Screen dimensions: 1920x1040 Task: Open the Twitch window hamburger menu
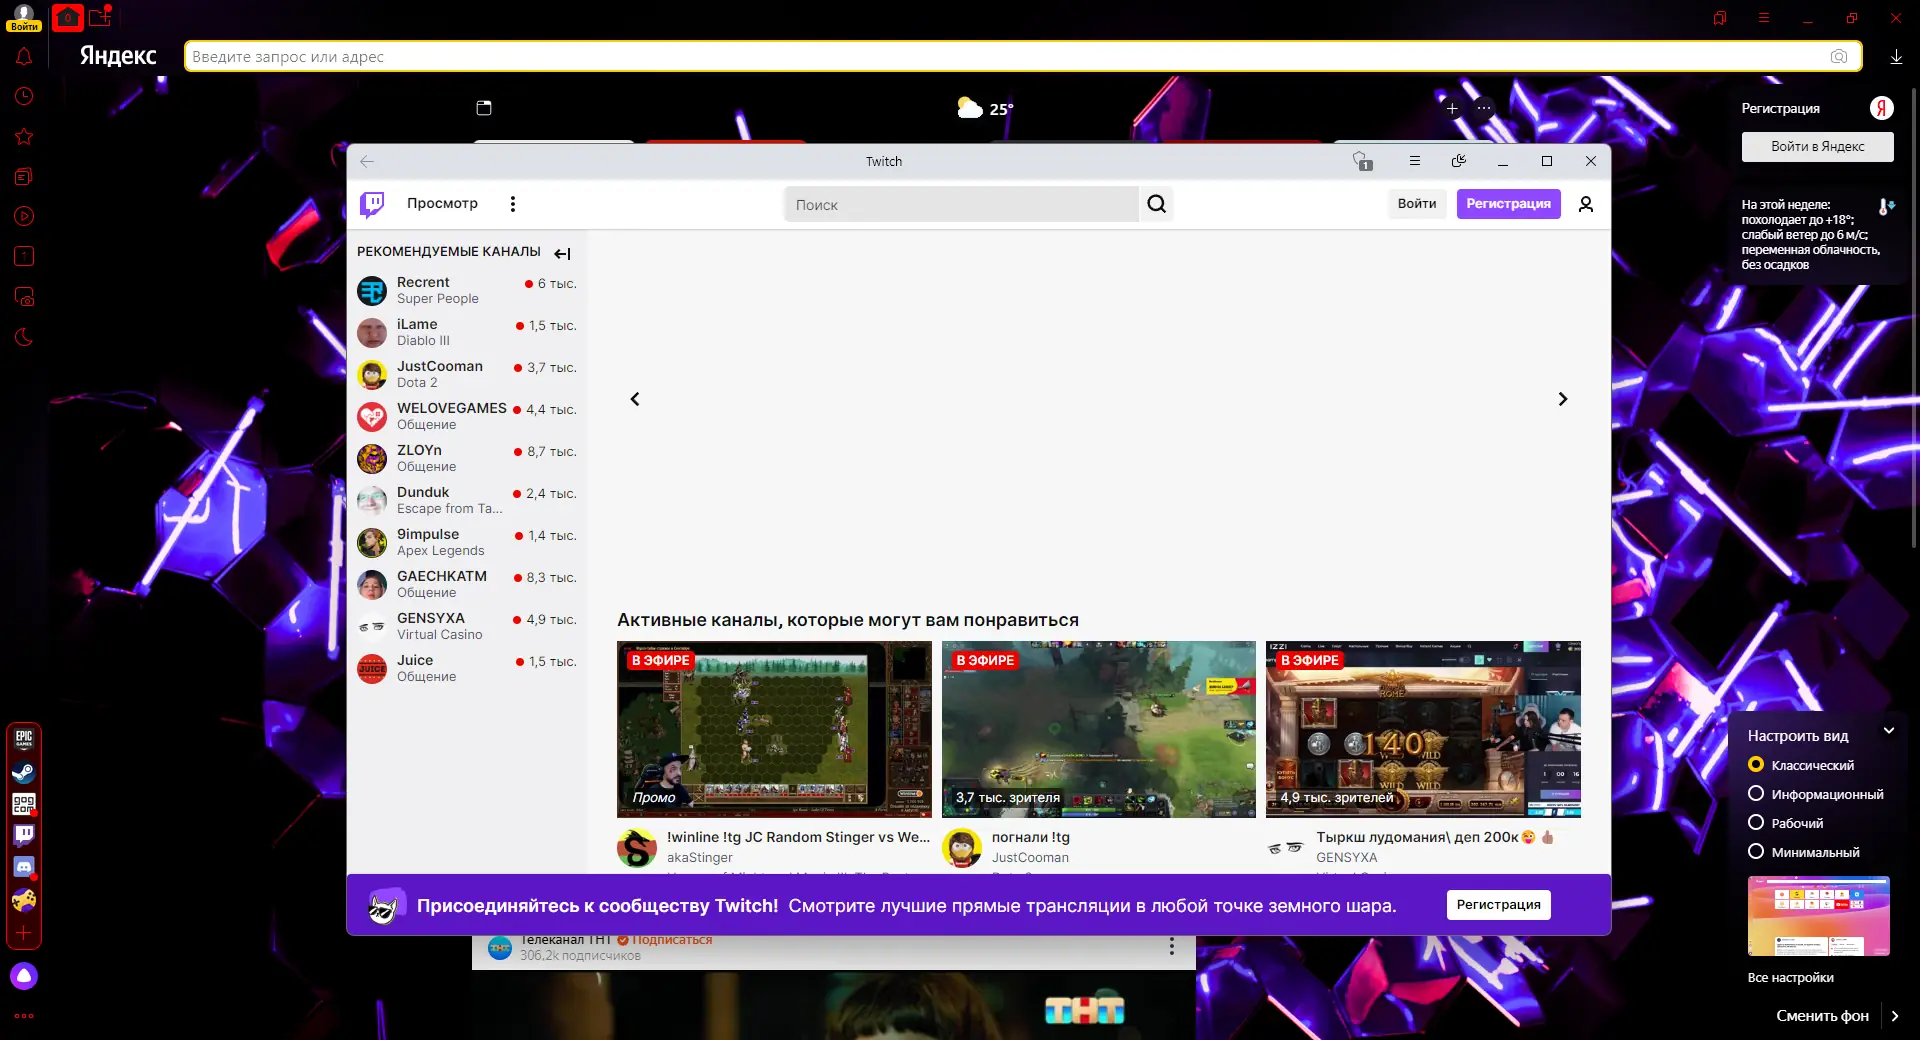pos(1414,161)
